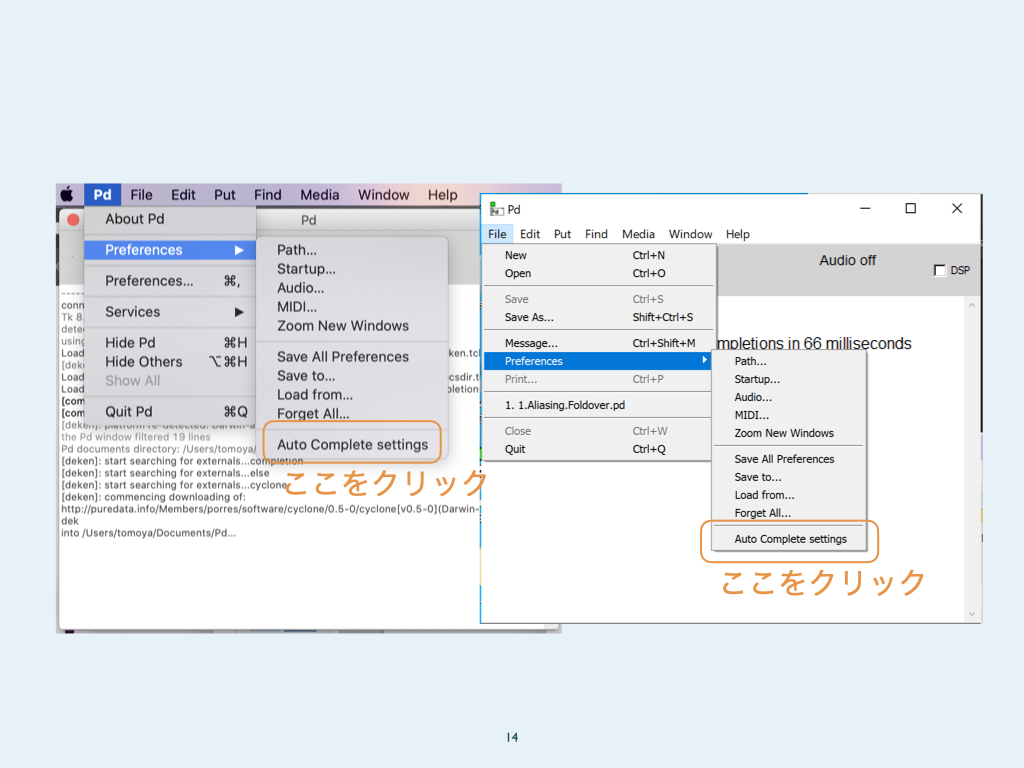Image resolution: width=1024 pixels, height=768 pixels.
Task: Click the red close button on the macOS Pd window
Action: [x=72, y=219]
